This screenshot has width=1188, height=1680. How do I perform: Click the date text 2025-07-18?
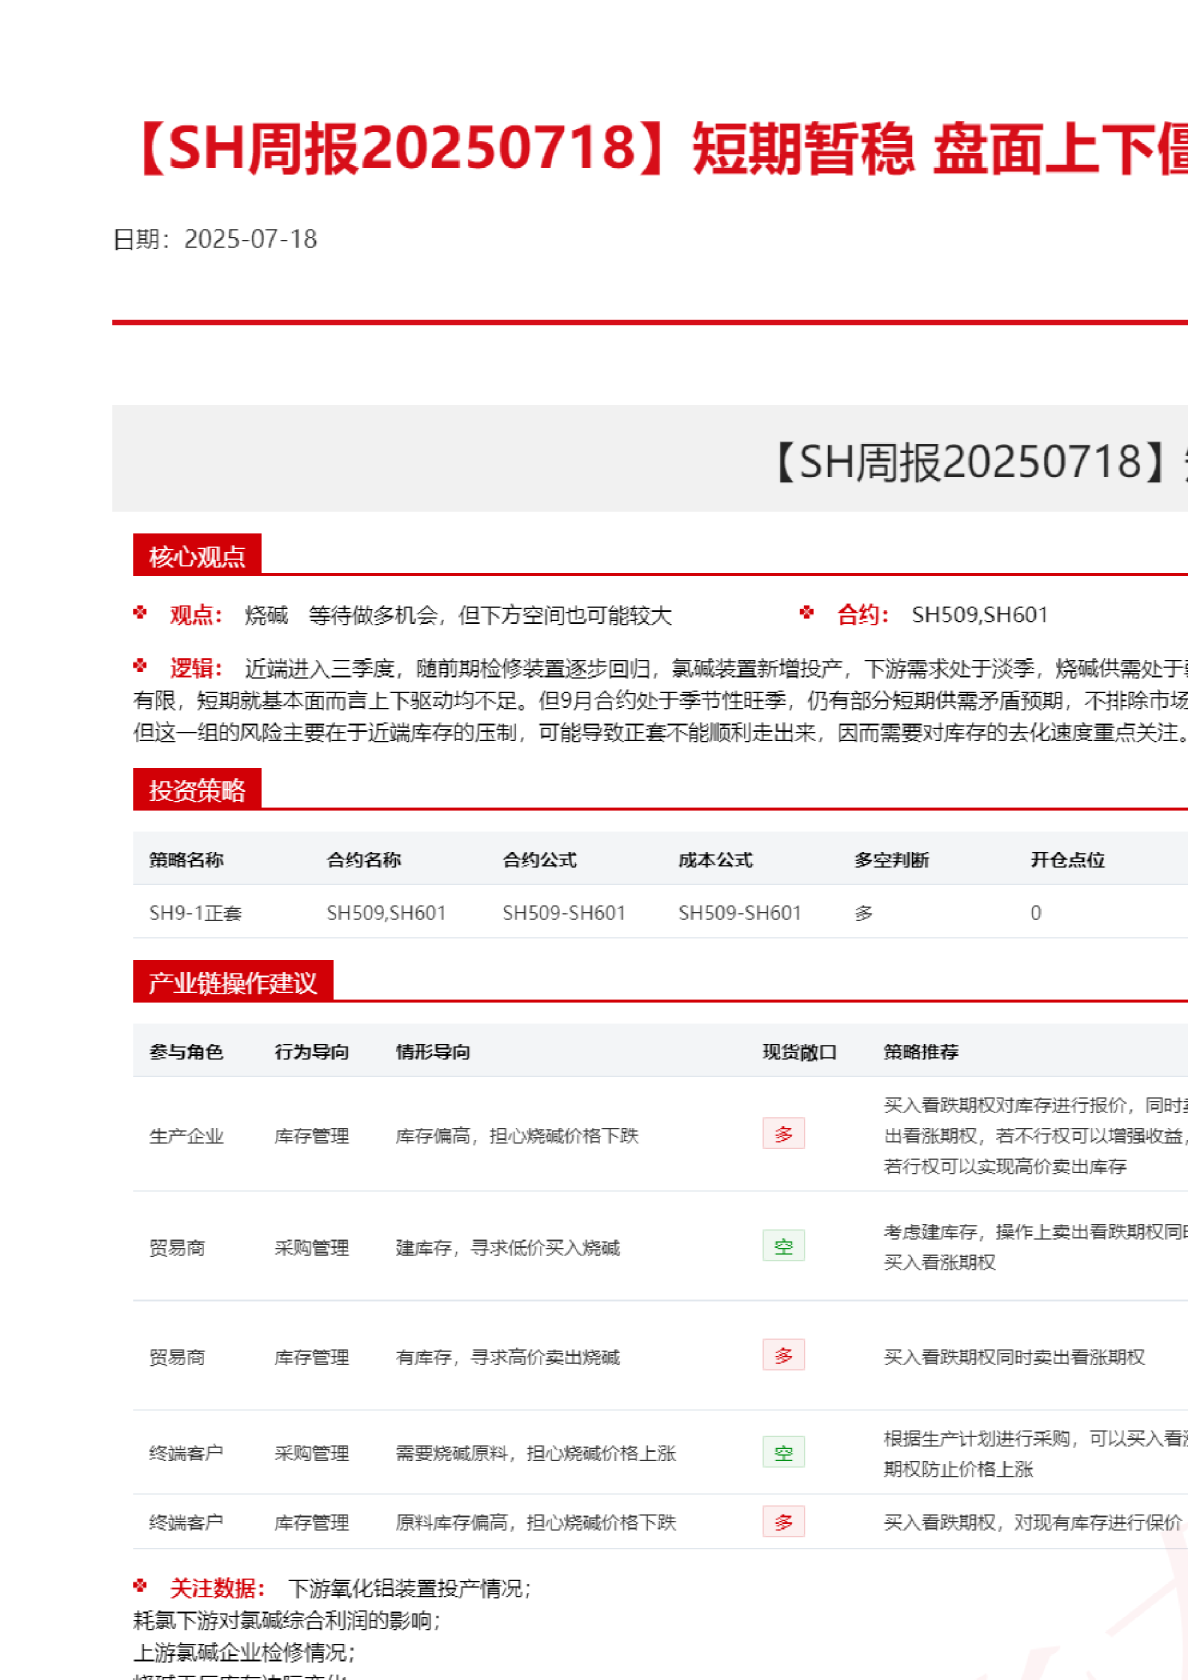tap(250, 239)
